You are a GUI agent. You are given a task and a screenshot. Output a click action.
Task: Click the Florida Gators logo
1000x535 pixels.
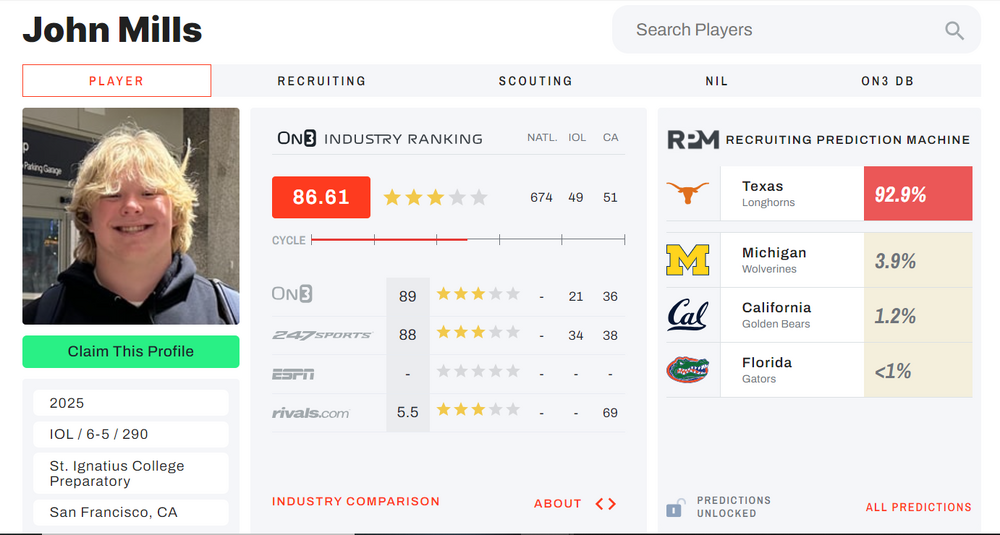click(688, 370)
